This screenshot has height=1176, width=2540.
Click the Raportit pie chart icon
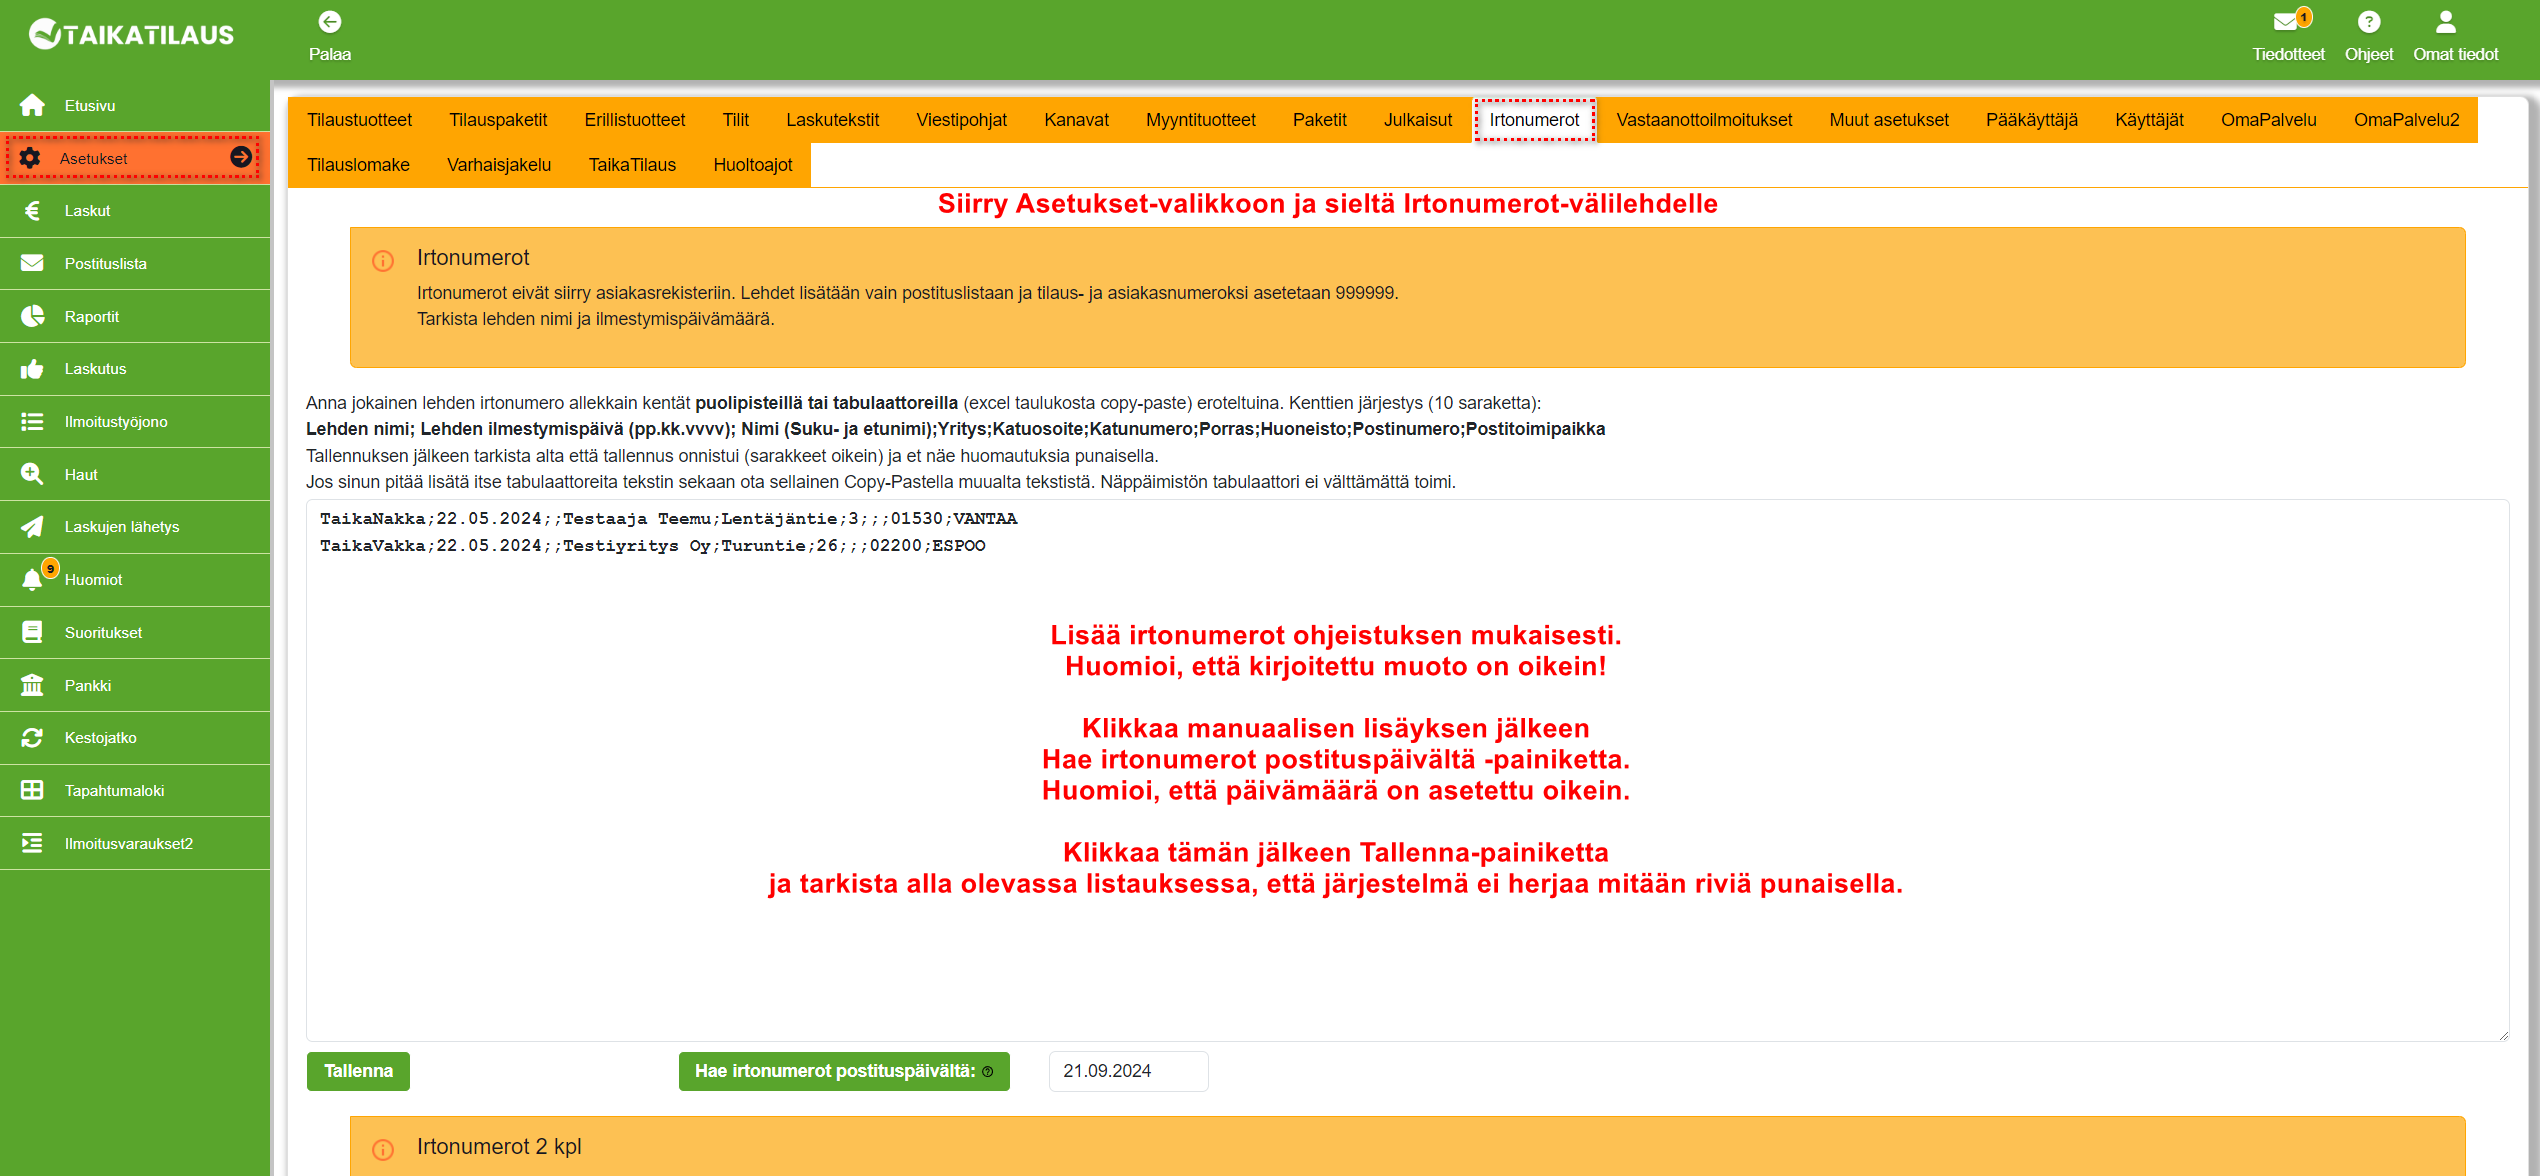[32, 316]
